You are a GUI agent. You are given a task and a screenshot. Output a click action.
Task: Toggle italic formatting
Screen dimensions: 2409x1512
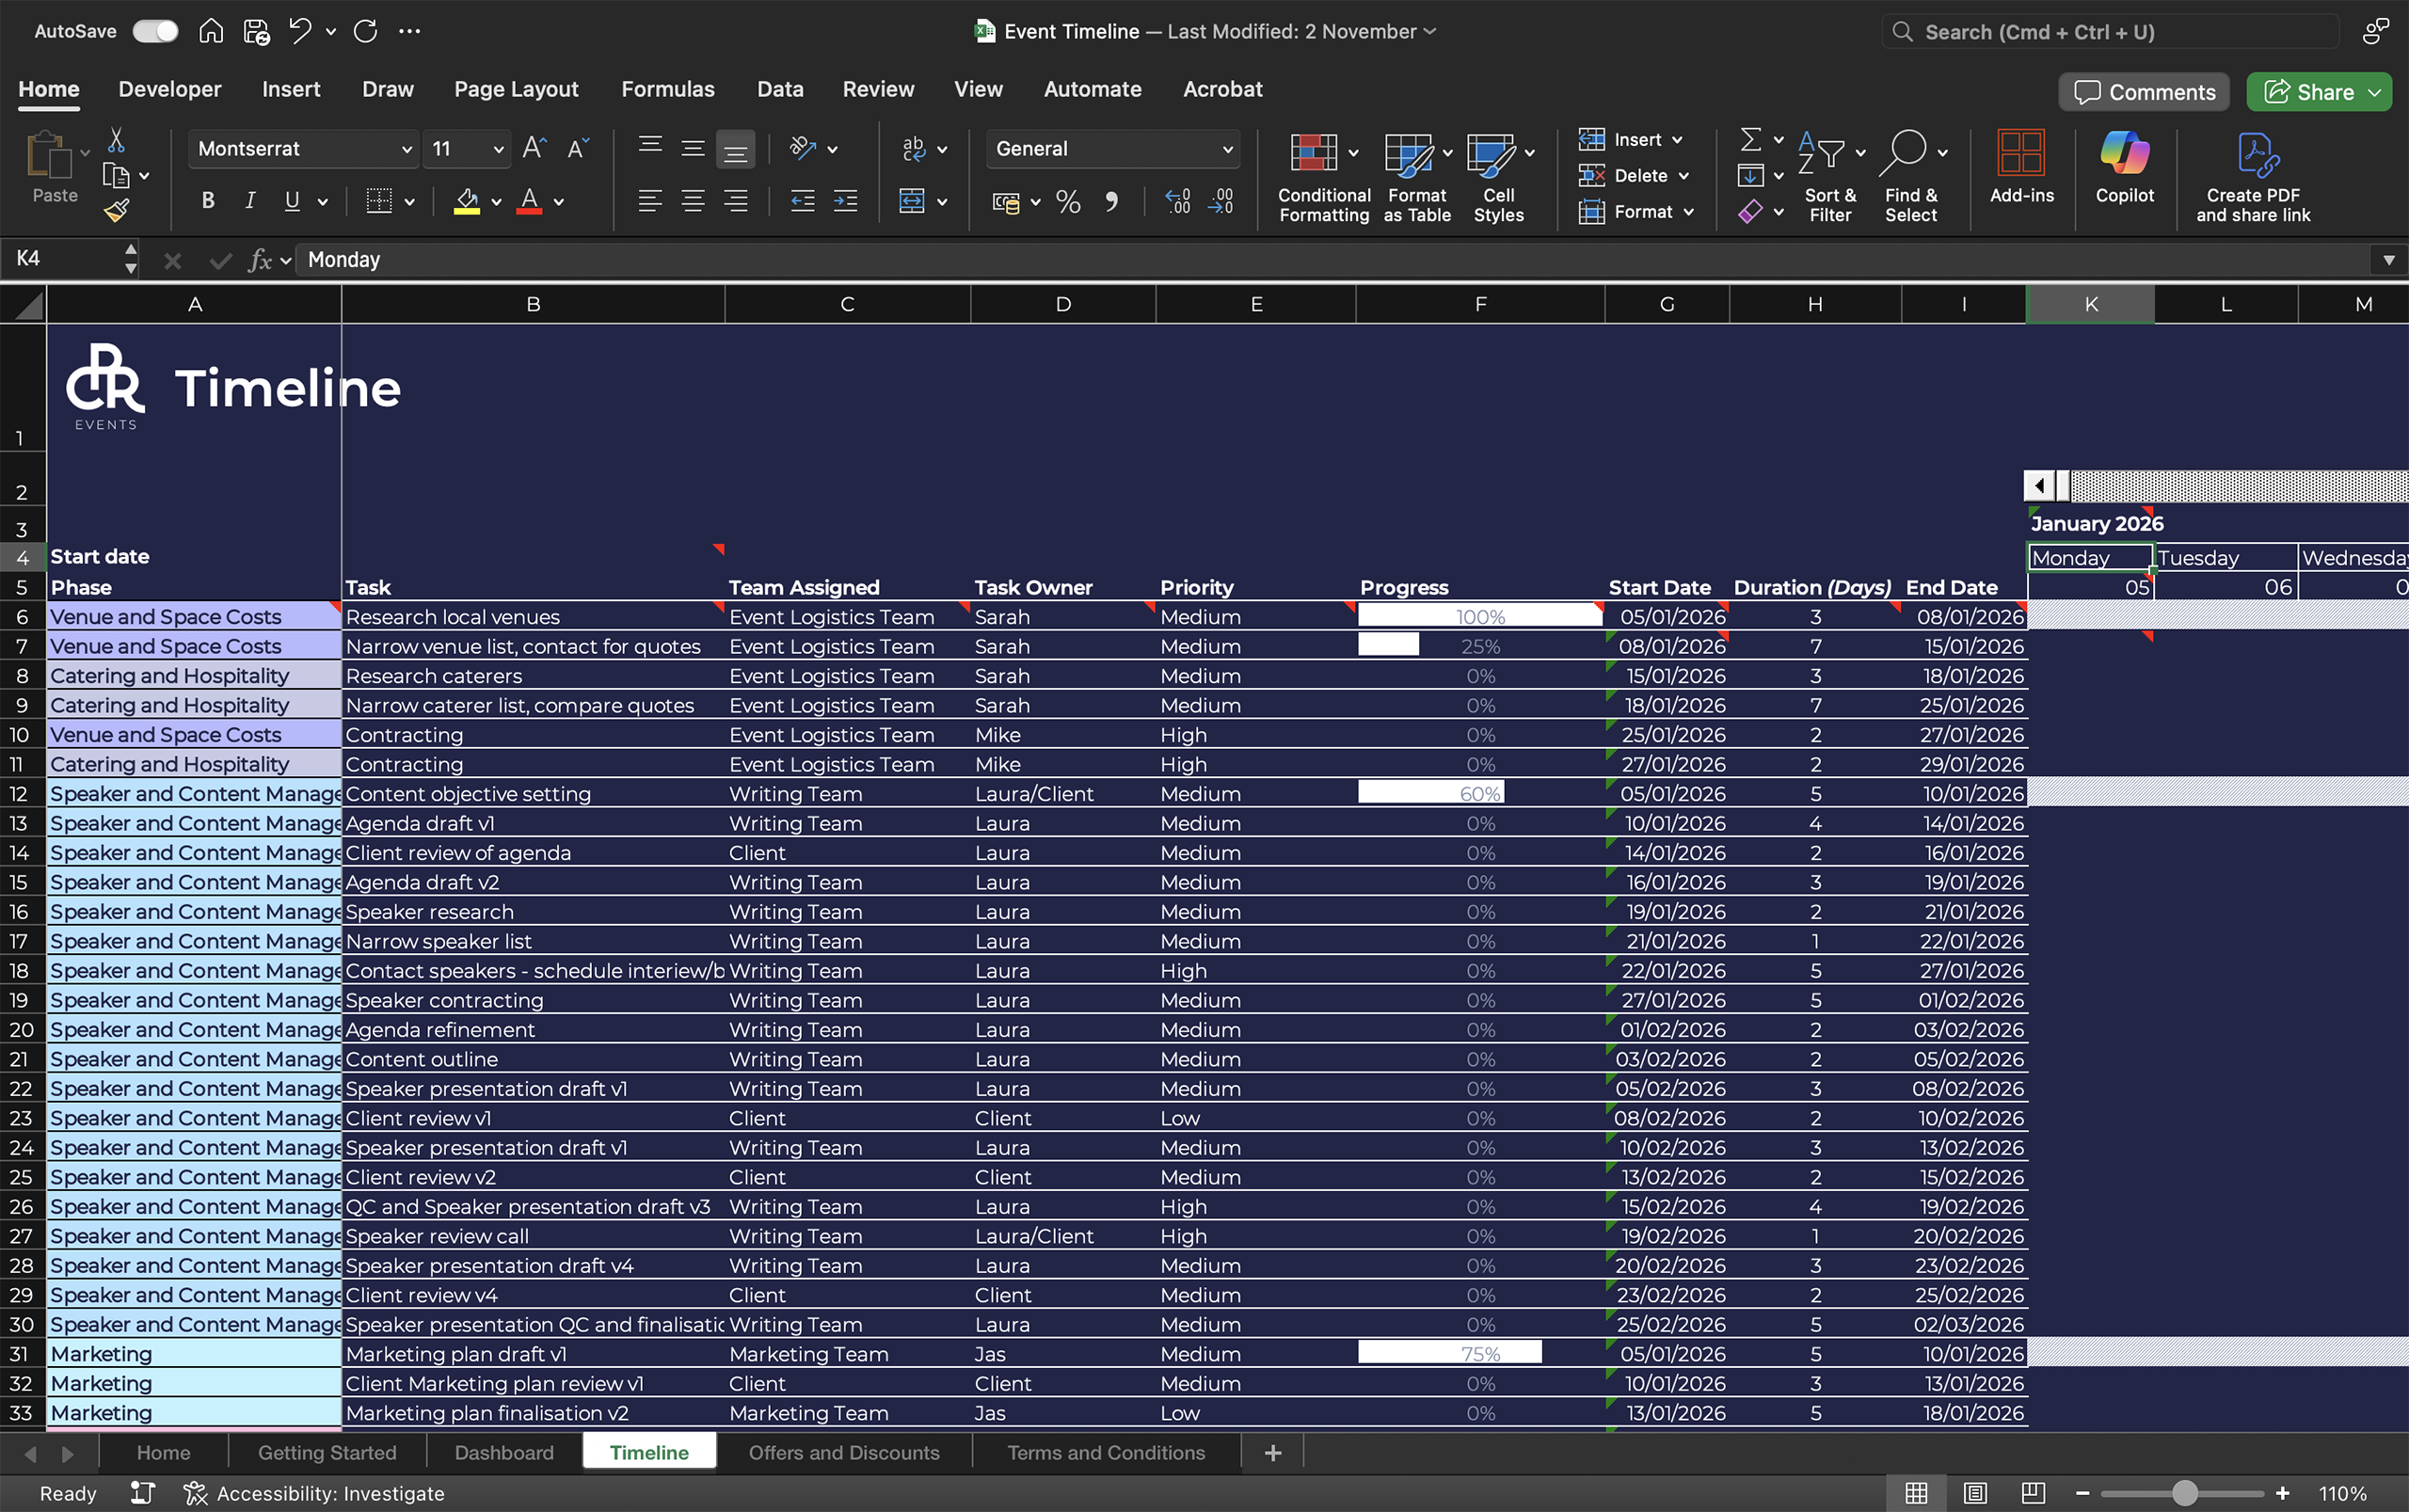pos(250,201)
